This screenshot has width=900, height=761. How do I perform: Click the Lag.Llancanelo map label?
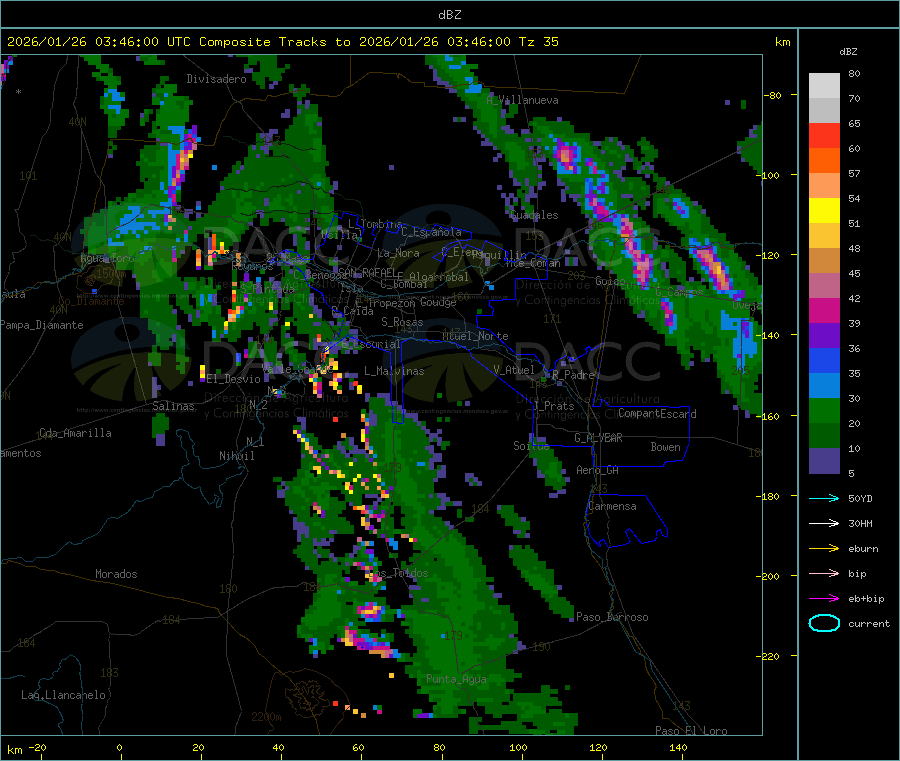[x=64, y=696]
